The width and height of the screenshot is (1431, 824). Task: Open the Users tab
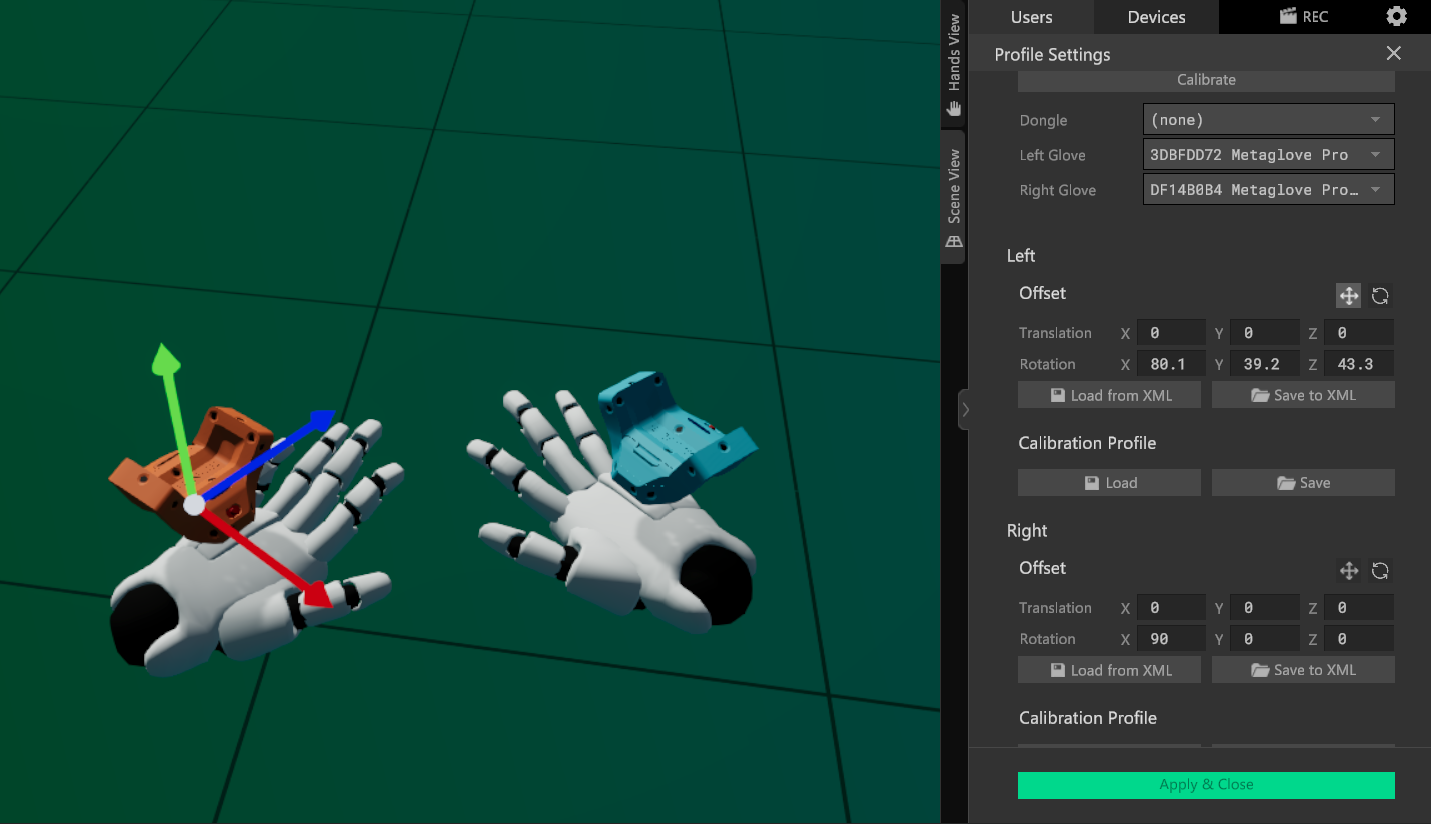click(x=1031, y=17)
